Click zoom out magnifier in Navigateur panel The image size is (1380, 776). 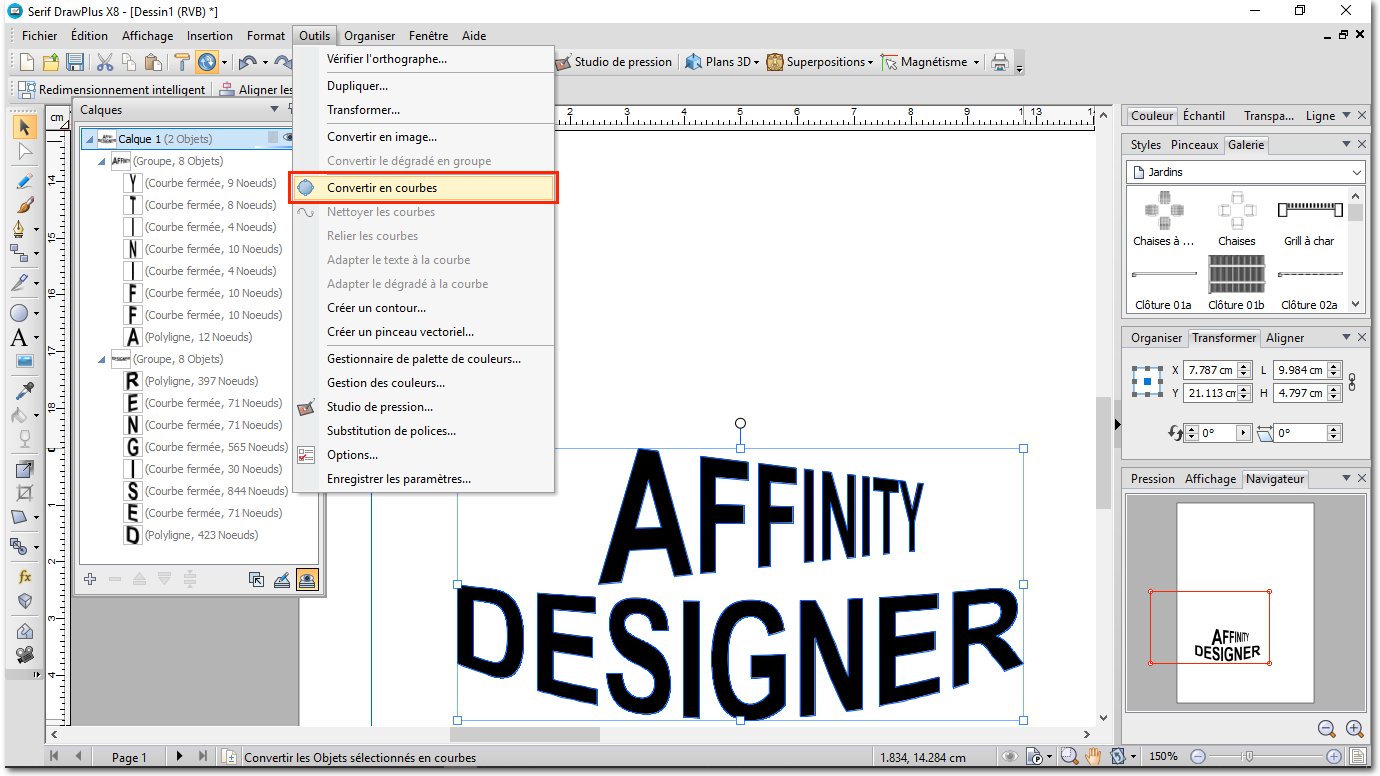(1327, 729)
